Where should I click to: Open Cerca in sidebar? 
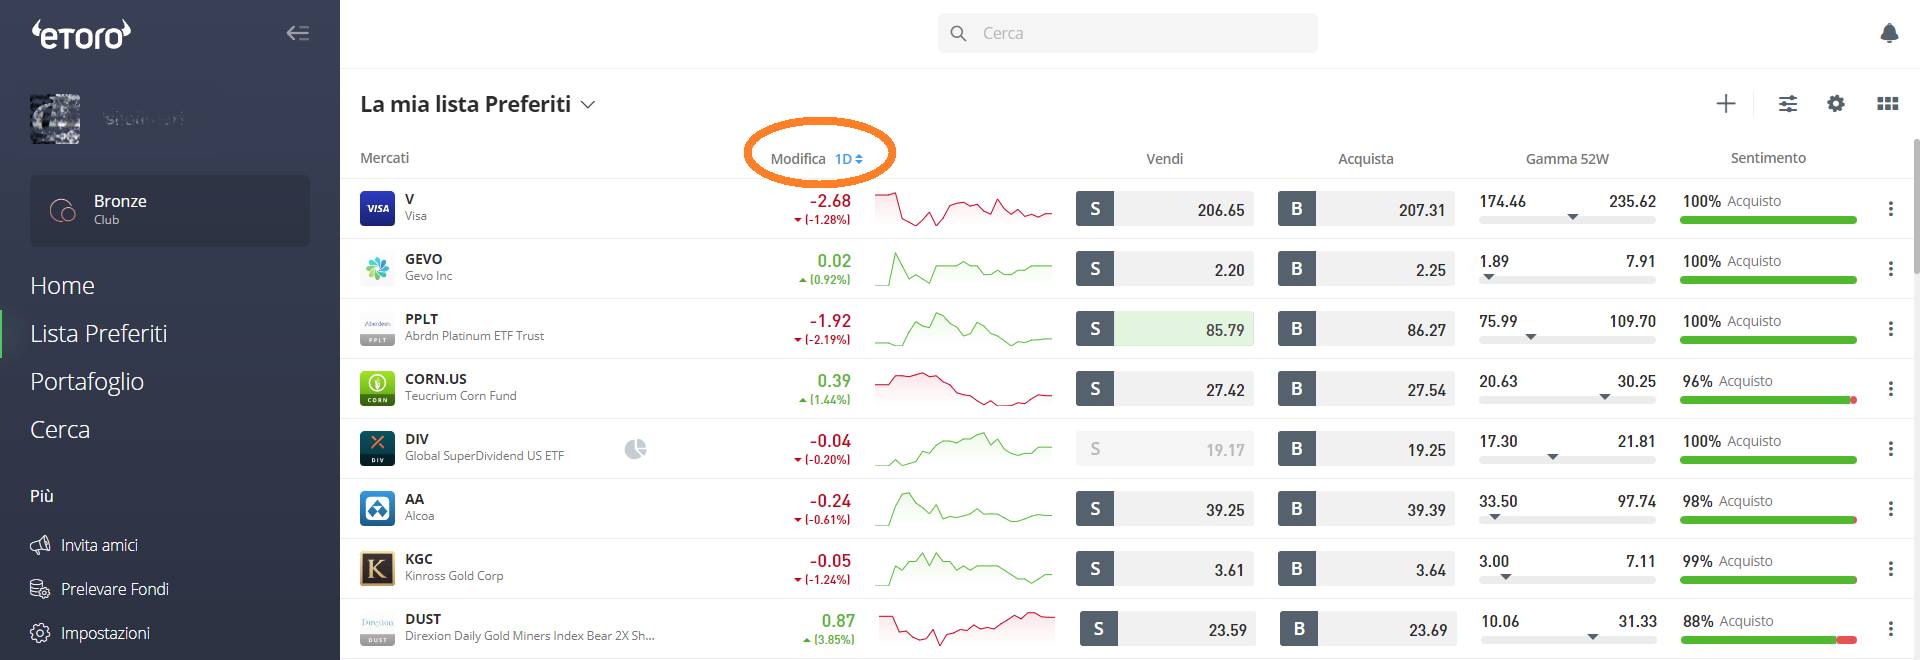coord(60,430)
